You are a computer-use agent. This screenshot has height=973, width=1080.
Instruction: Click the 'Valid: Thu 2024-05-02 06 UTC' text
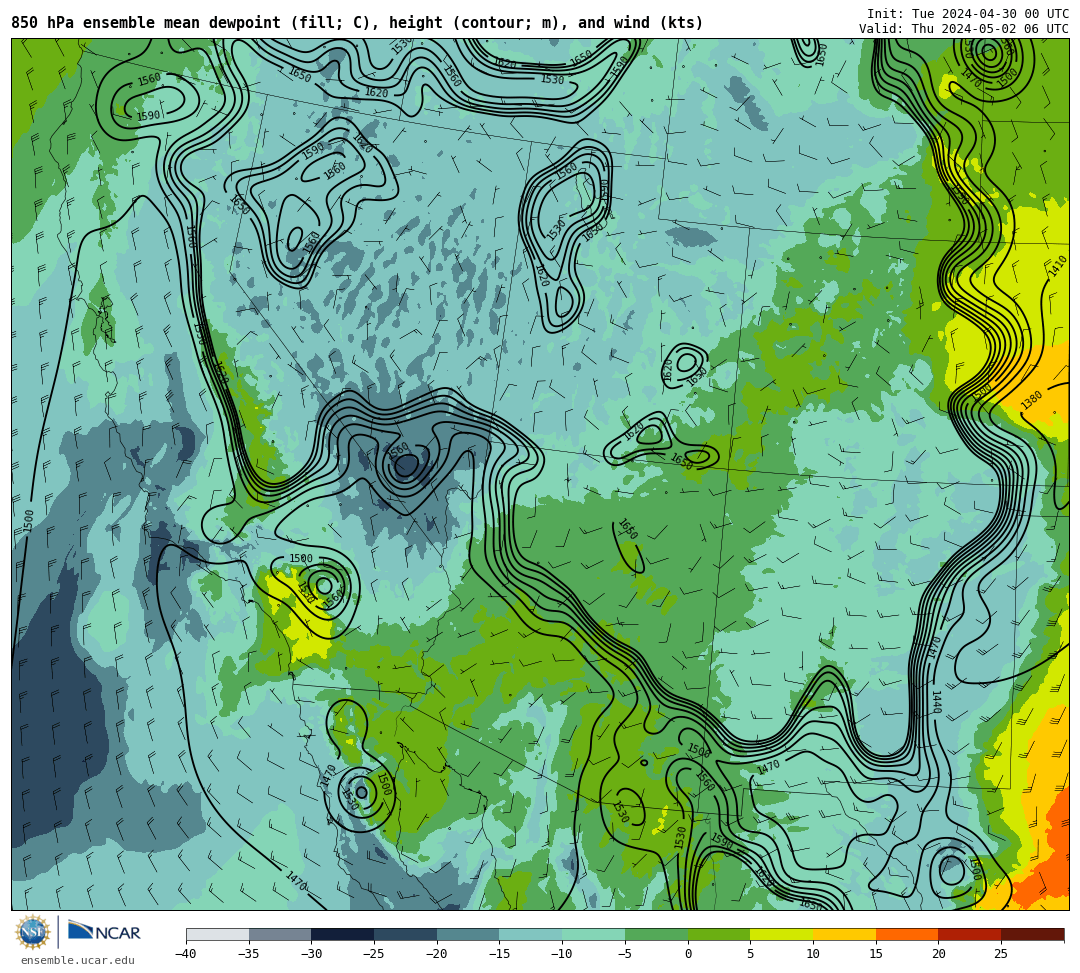[964, 29]
